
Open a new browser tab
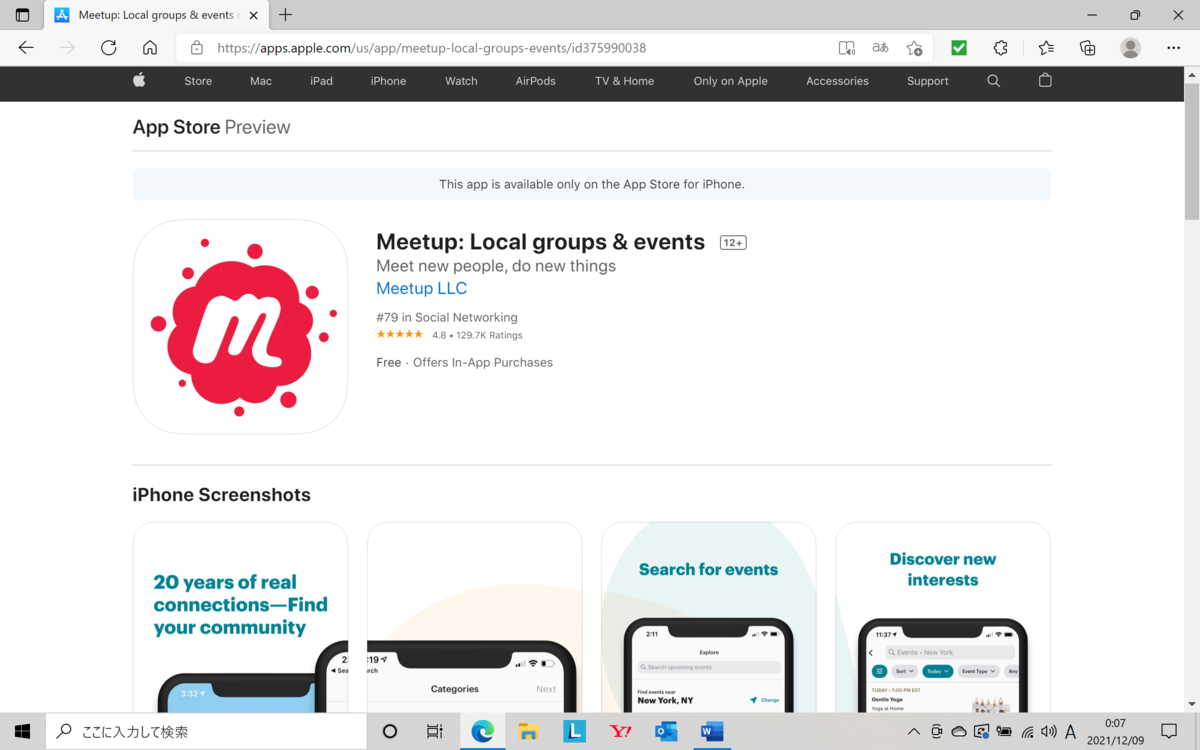click(286, 15)
